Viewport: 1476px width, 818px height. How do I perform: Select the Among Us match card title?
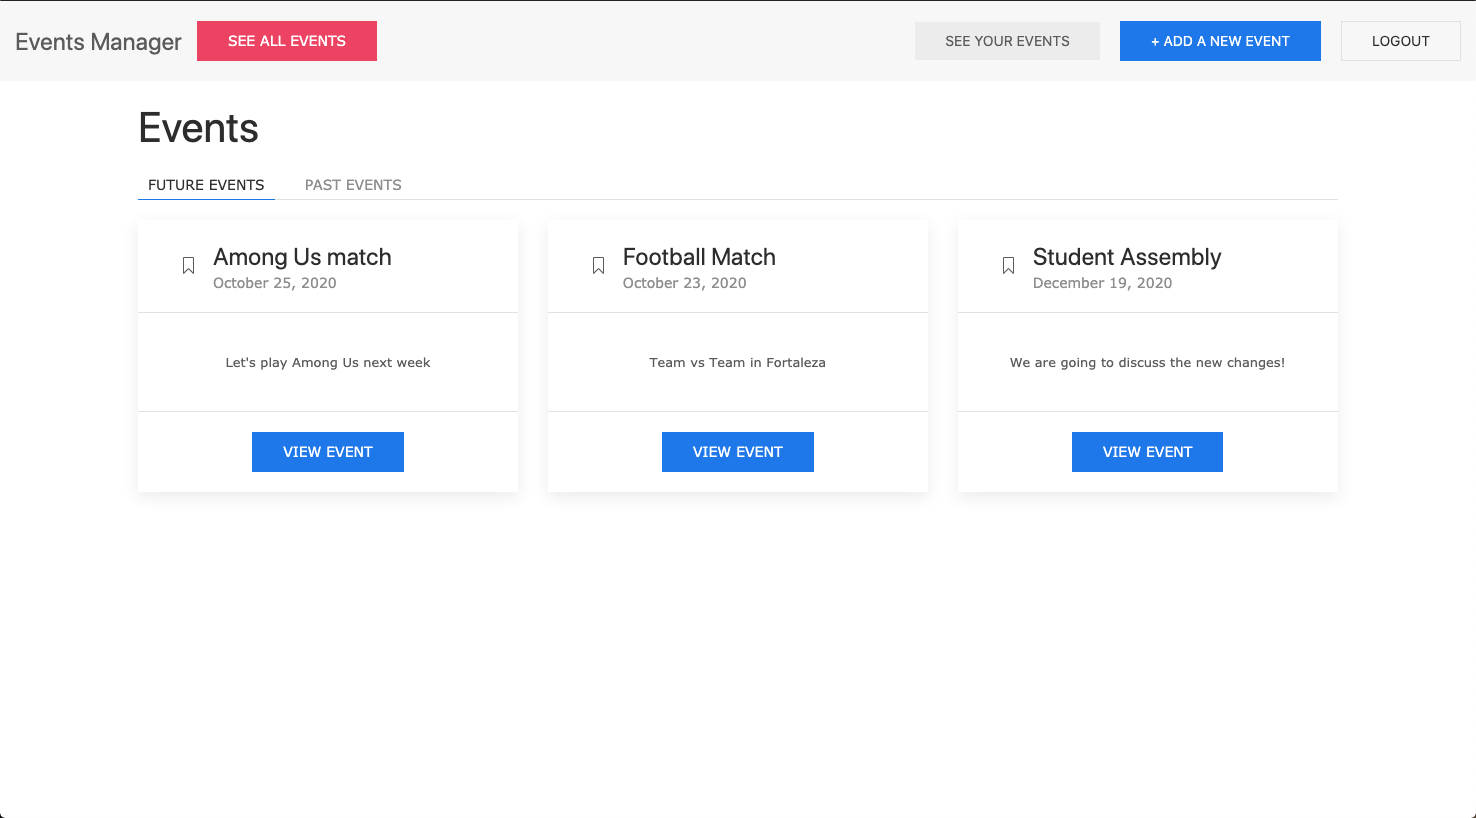click(x=302, y=257)
